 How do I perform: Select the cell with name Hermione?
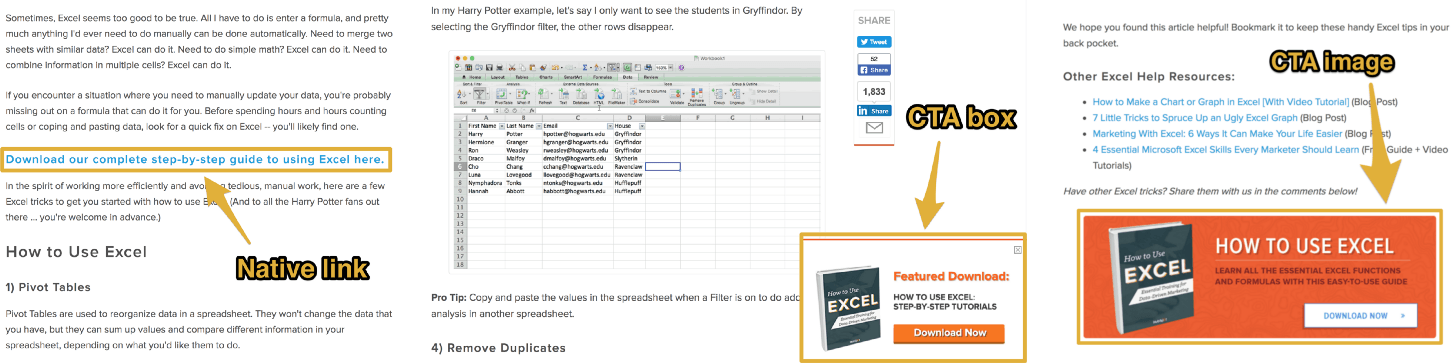point(486,142)
